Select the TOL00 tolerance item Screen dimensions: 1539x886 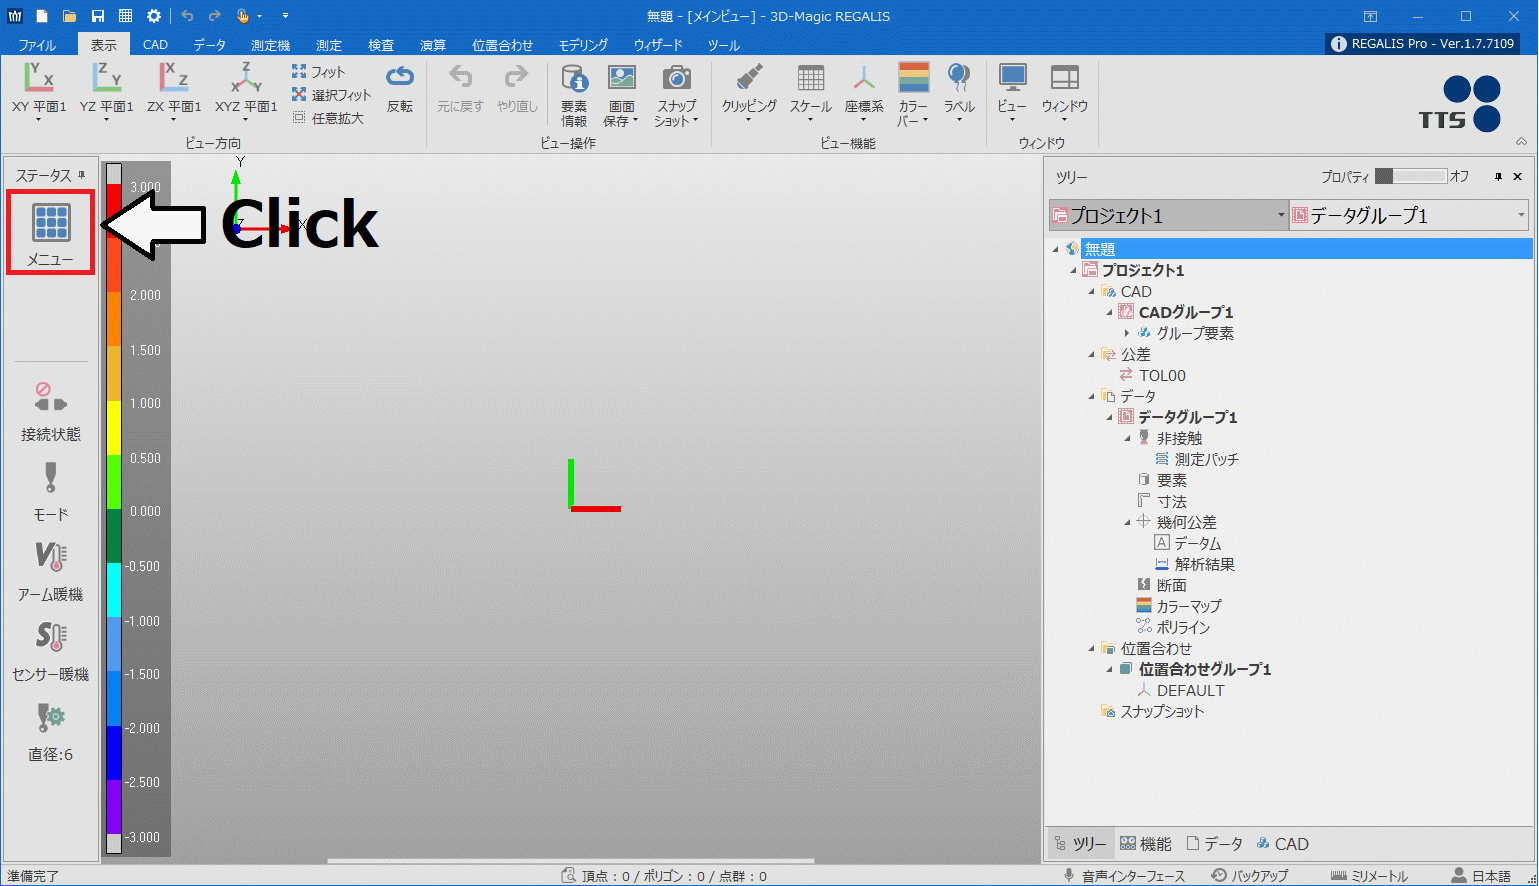click(1162, 375)
